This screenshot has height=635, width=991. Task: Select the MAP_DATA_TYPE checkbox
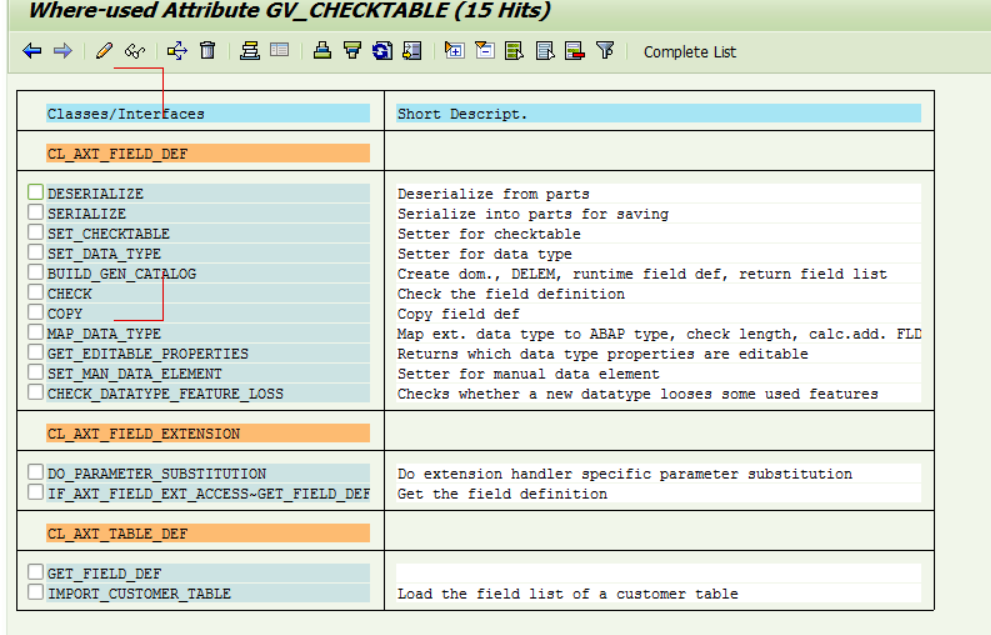pyautogui.click(x=35, y=332)
